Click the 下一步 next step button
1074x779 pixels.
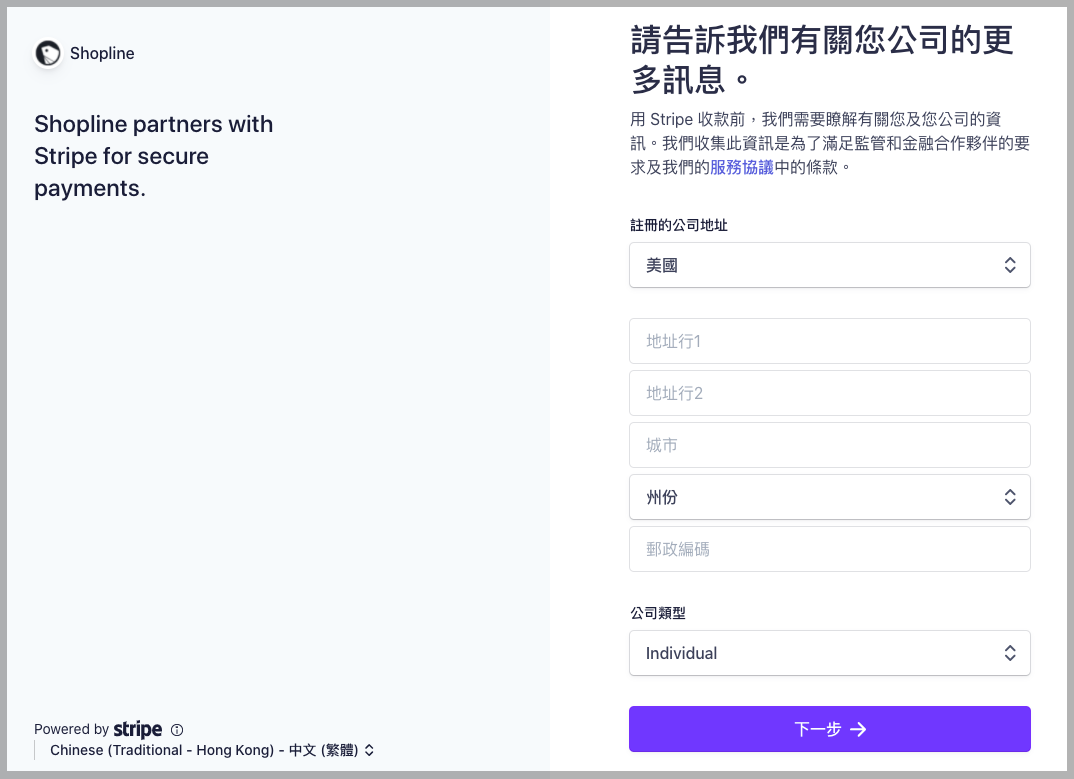[x=830, y=729]
